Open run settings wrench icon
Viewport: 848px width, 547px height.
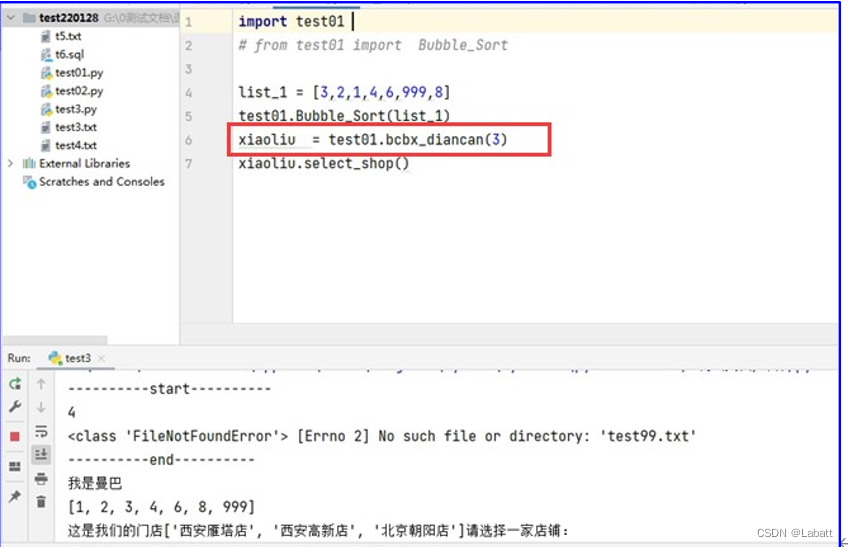[15, 406]
